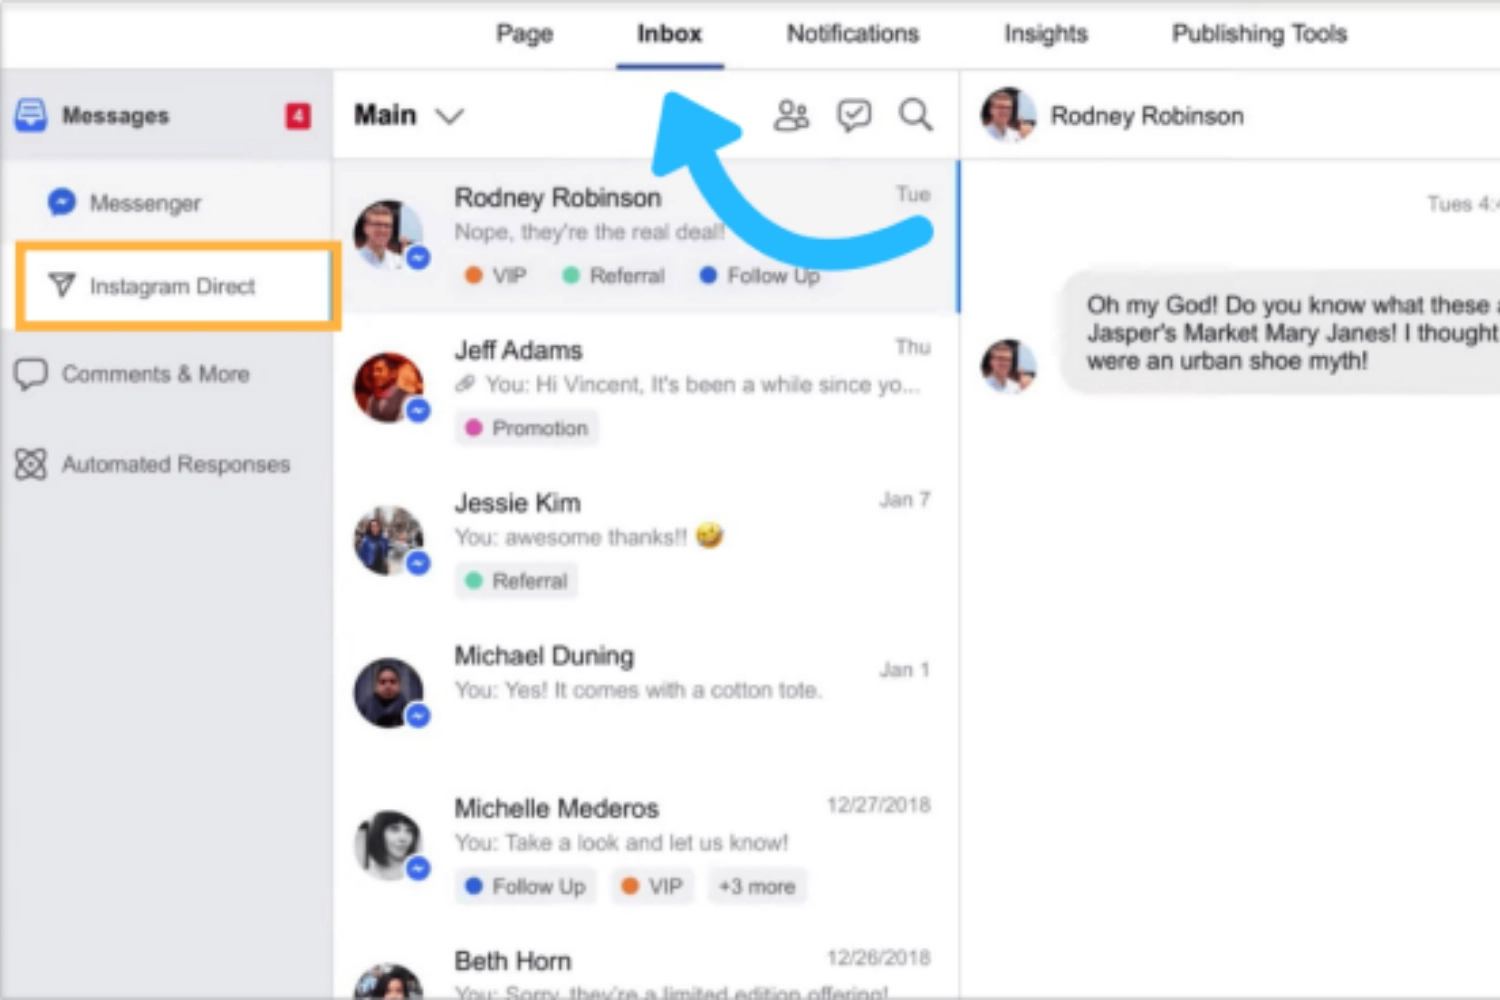Viewport: 1500px width, 1000px height.
Task: Click the search magnifier icon
Action: 915,116
